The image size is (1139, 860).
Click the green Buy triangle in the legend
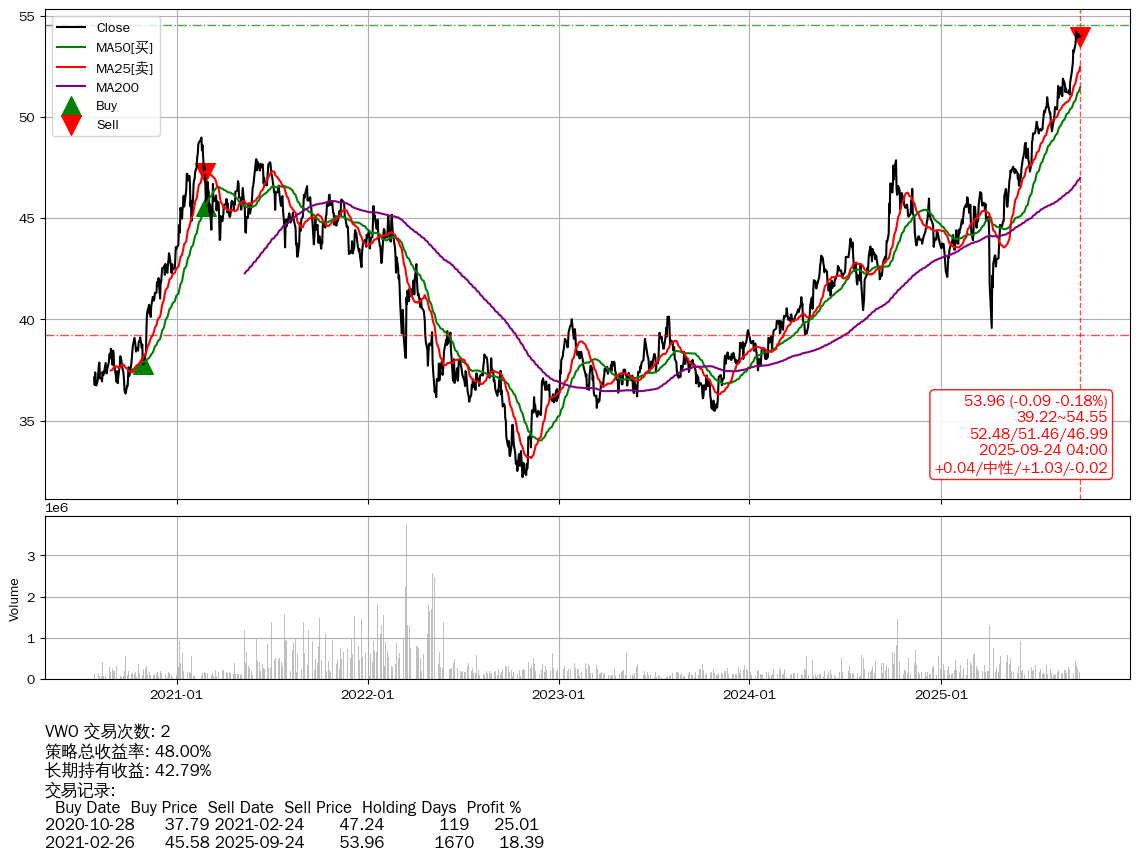(x=71, y=106)
